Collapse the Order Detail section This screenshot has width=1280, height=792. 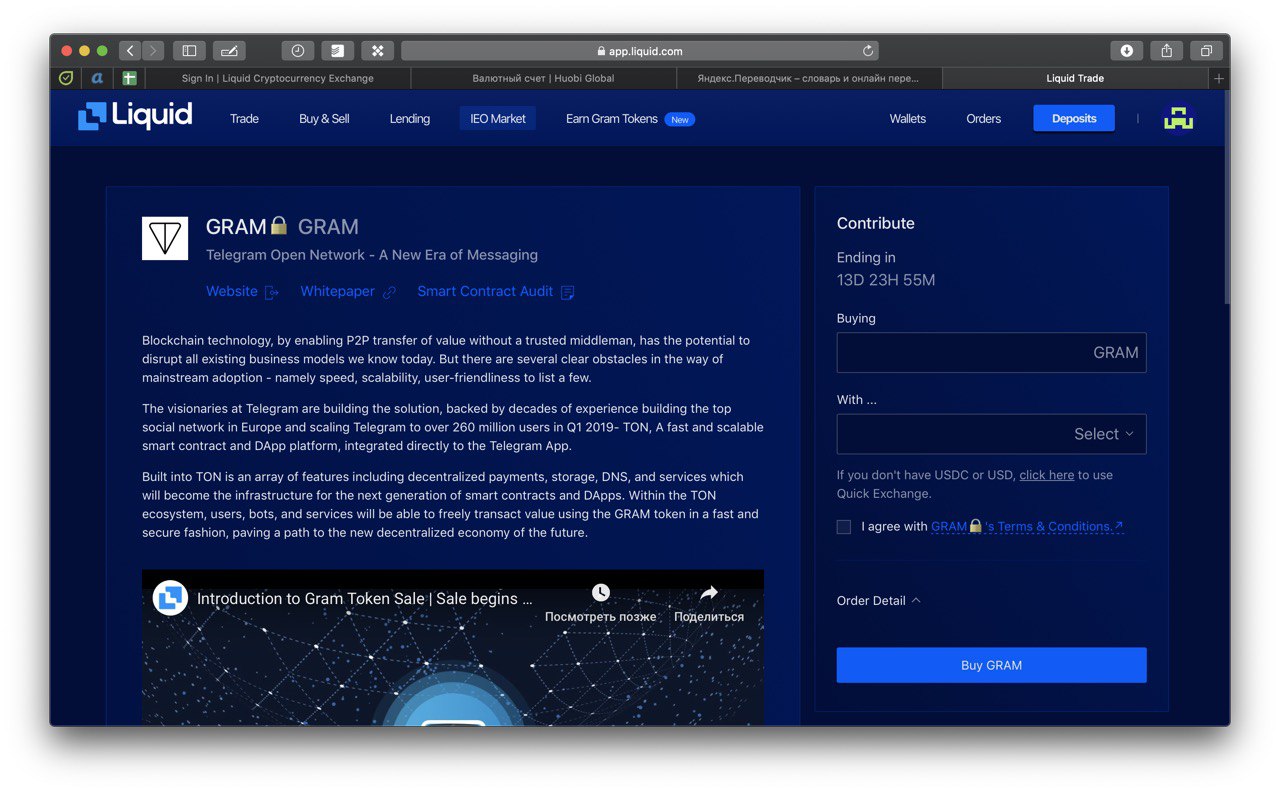[x=879, y=600]
